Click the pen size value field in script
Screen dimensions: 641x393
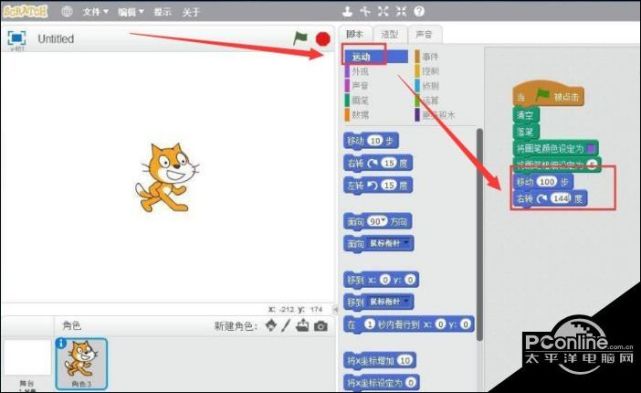(592, 165)
